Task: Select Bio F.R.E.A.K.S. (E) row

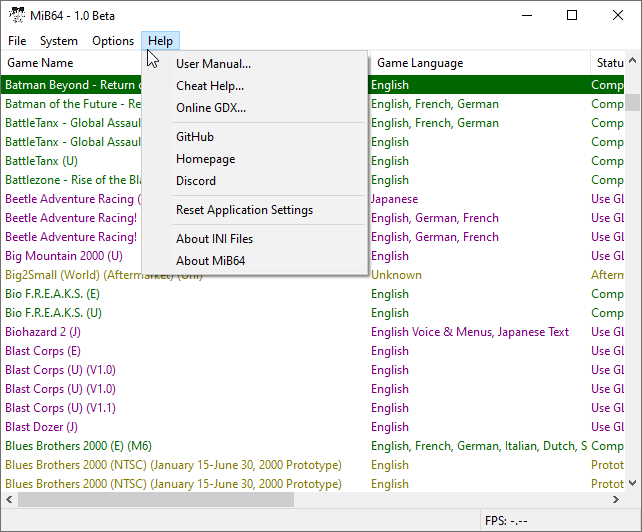Action: tap(52, 294)
